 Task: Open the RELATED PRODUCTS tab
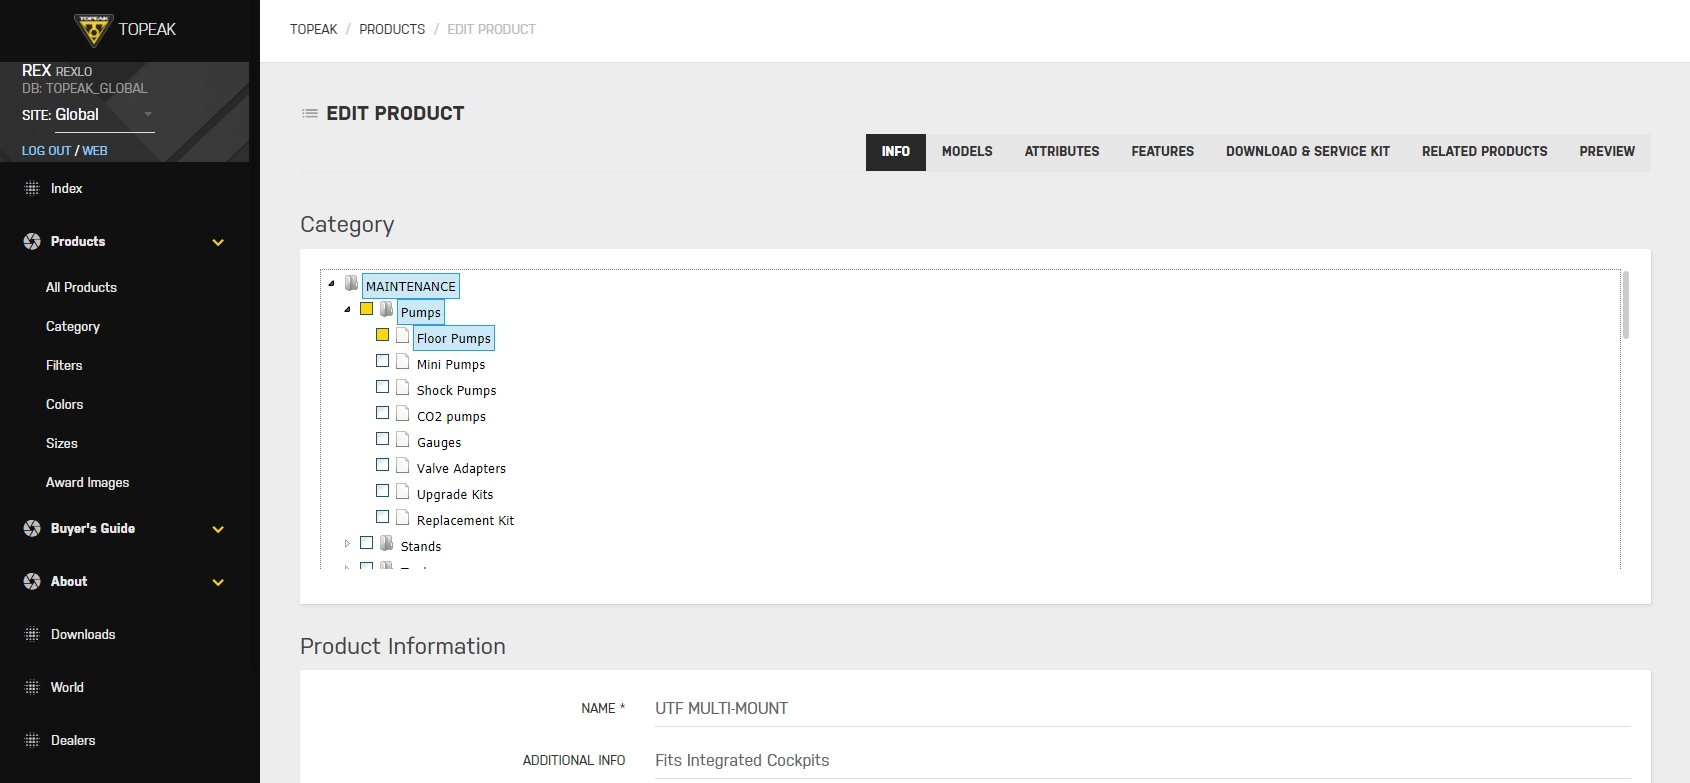[1485, 152]
